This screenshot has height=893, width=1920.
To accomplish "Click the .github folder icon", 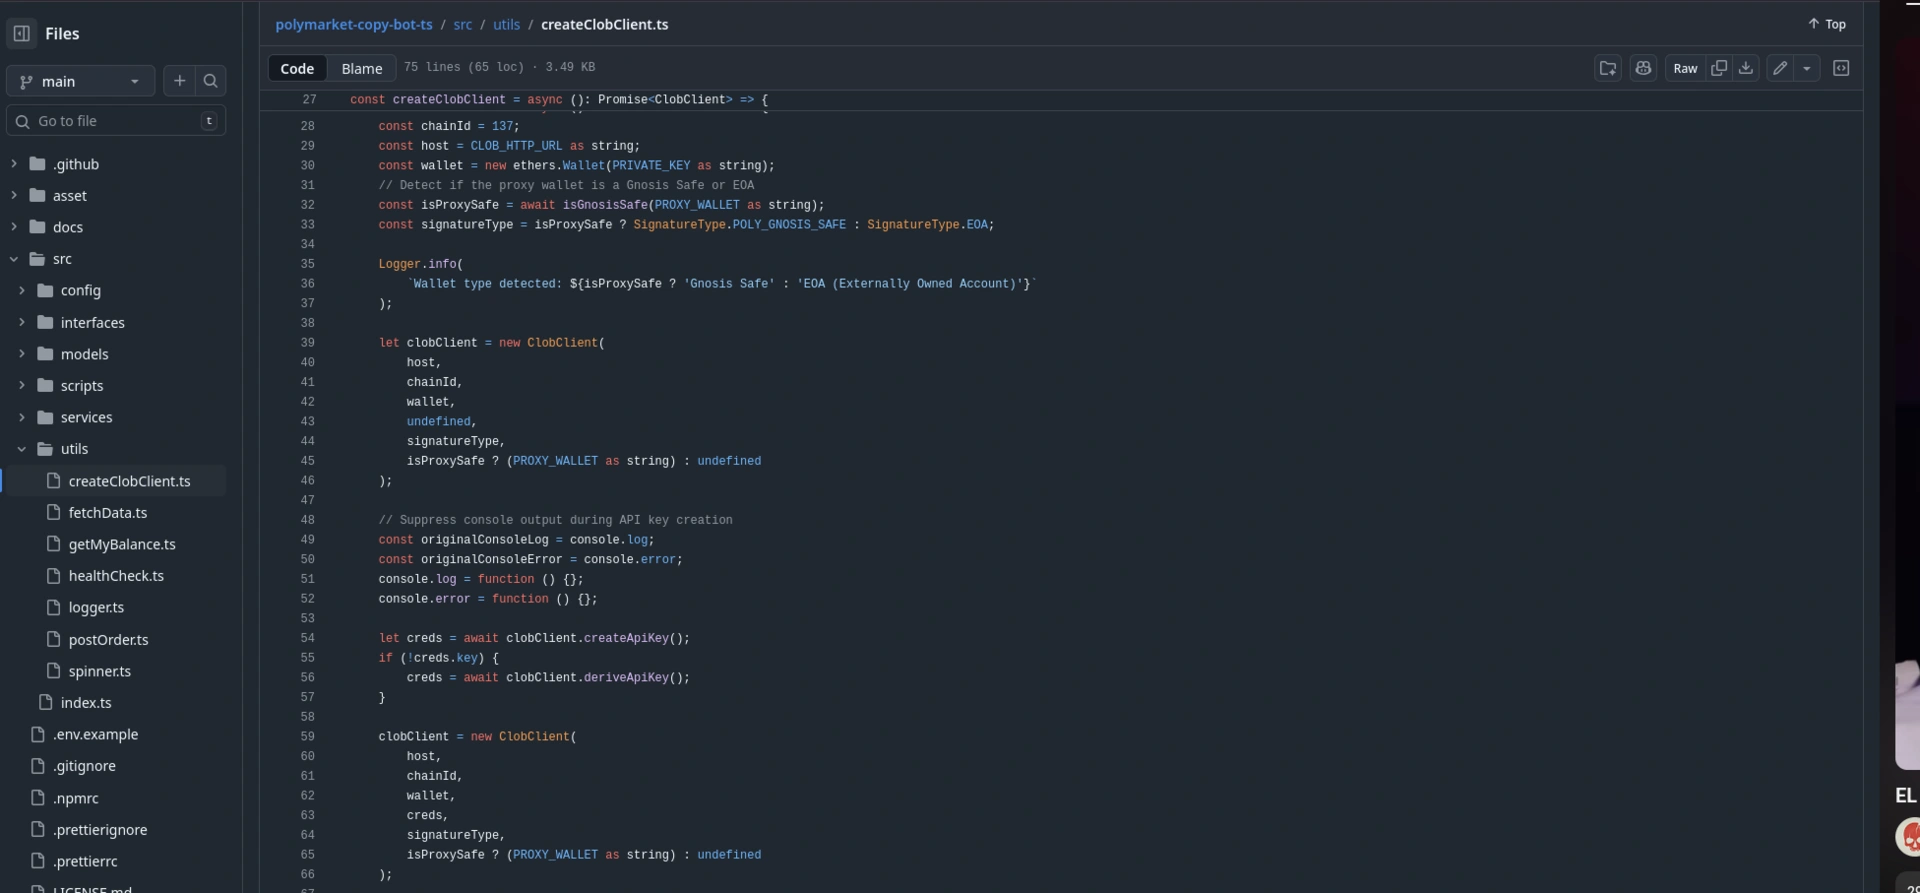I will click(38, 164).
